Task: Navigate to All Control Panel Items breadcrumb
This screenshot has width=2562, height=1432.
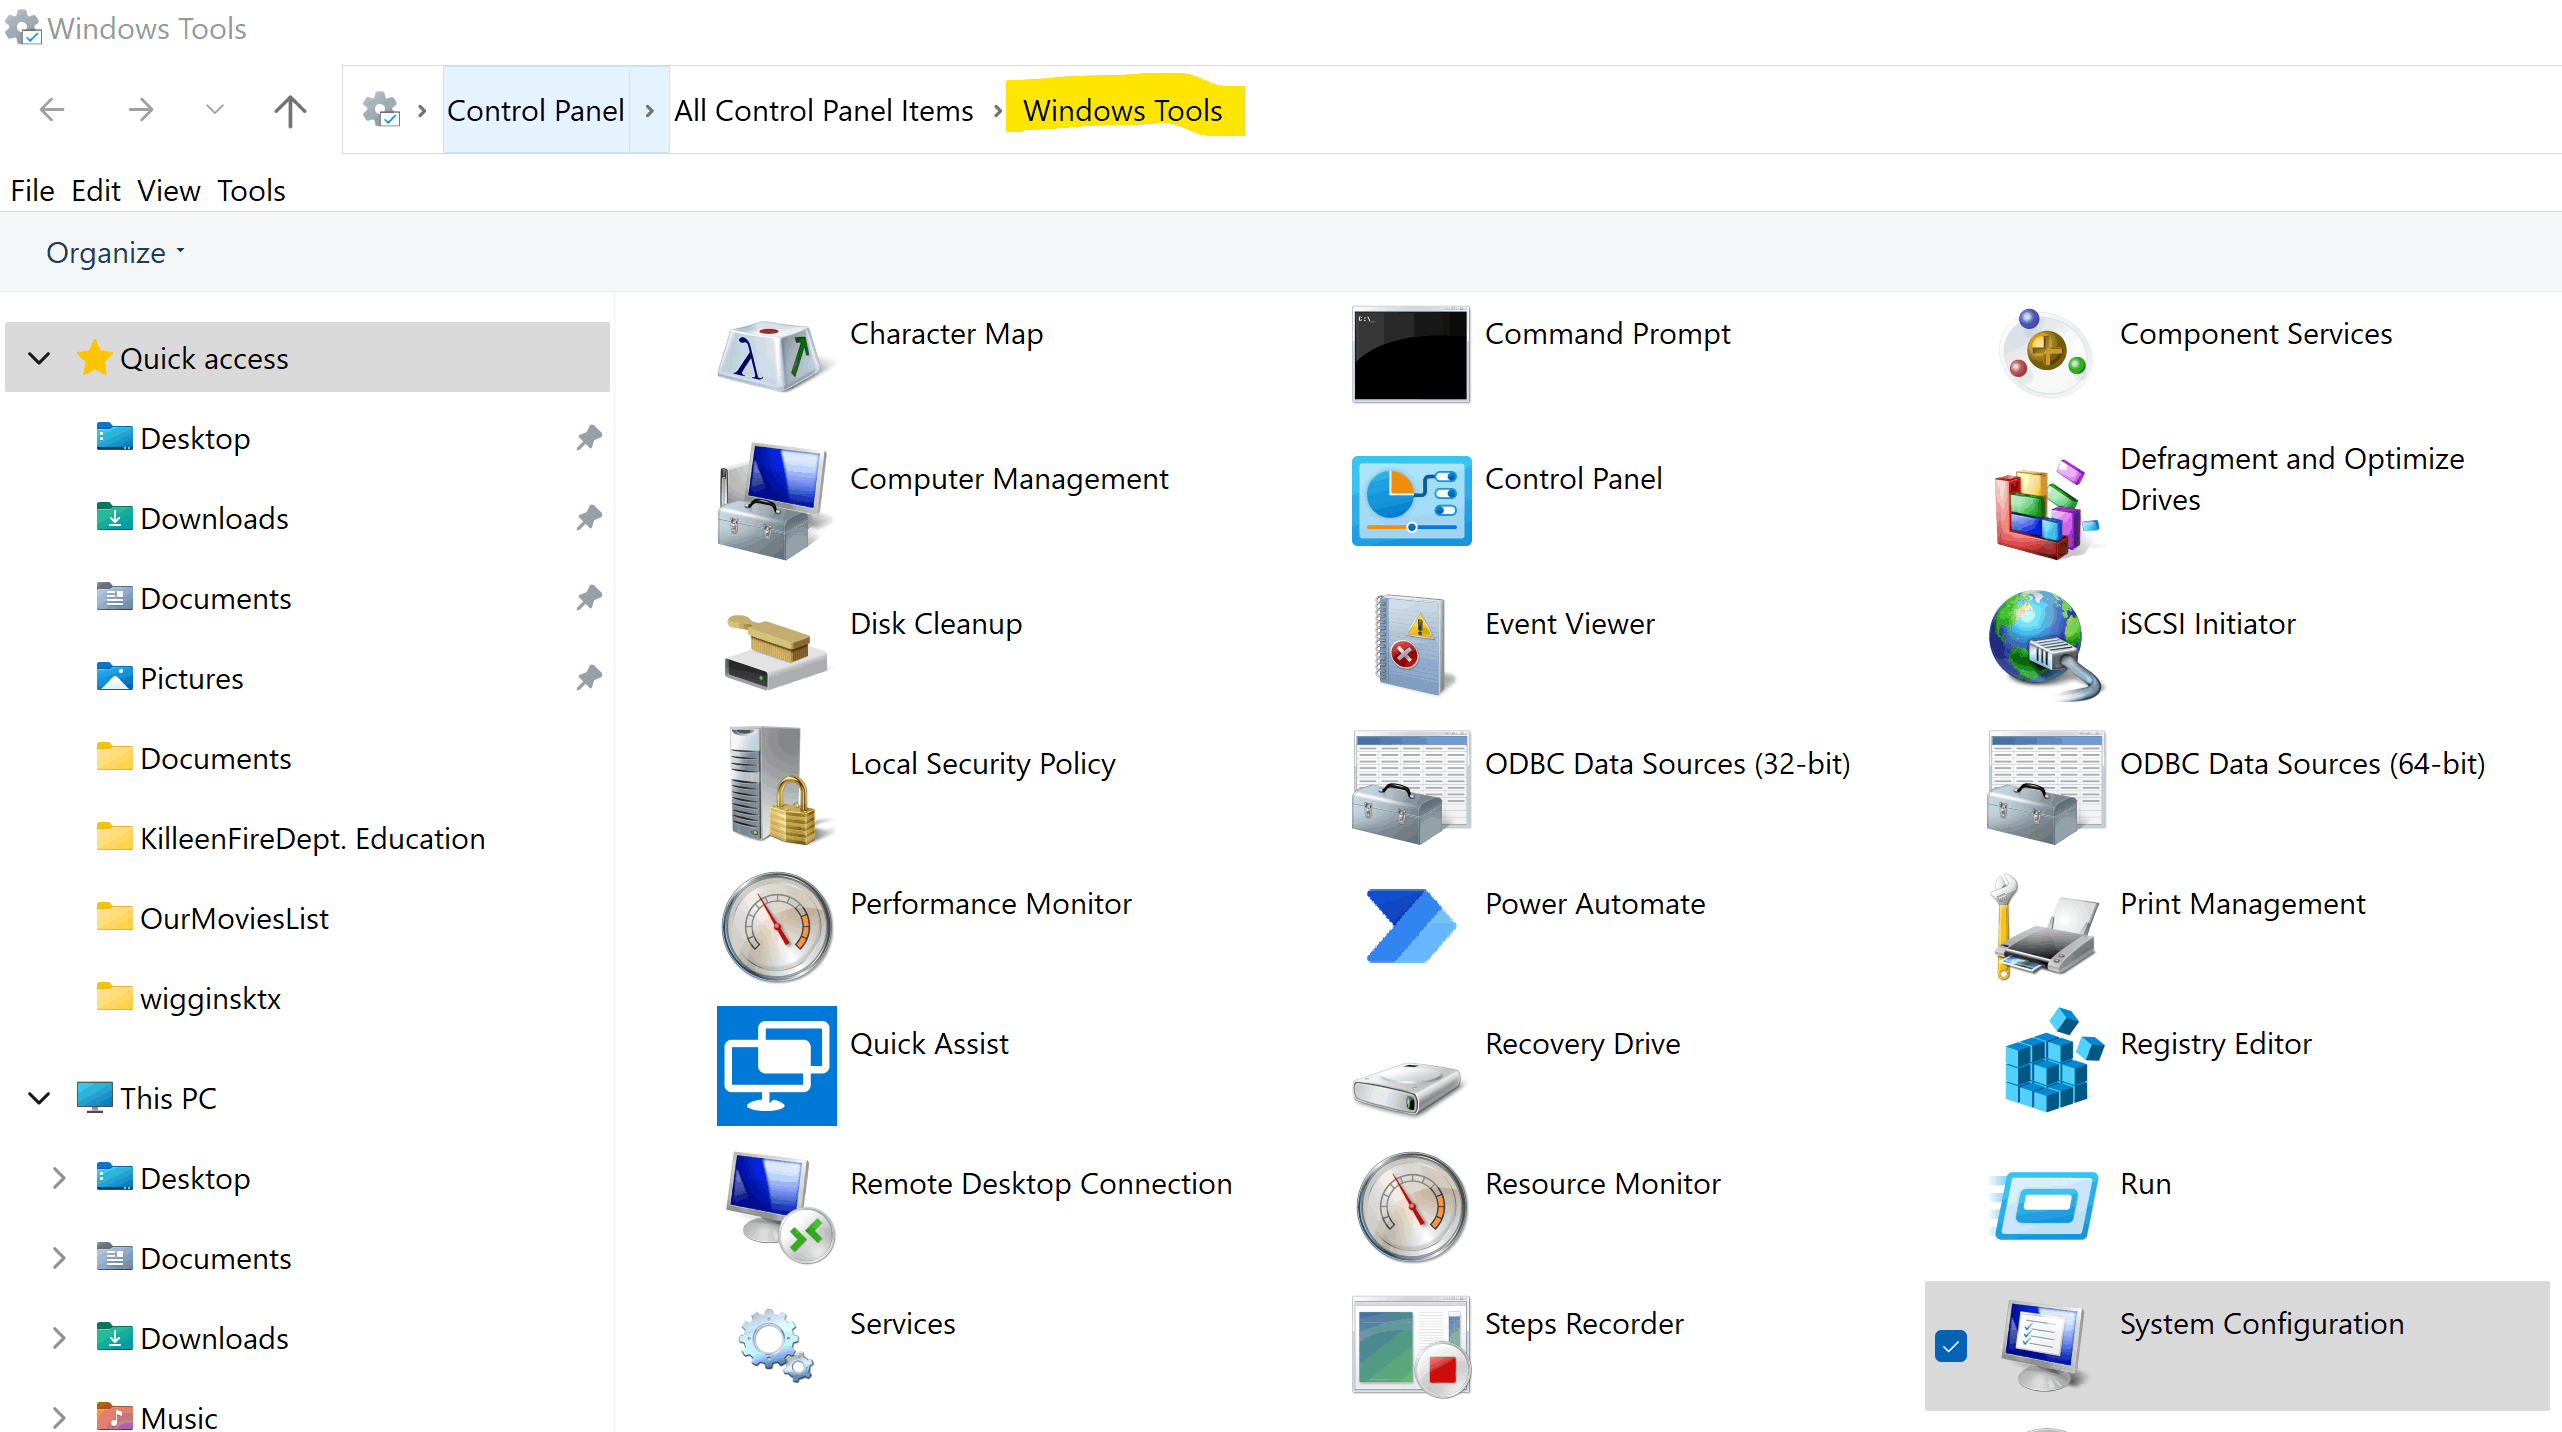Action: click(822, 110)
